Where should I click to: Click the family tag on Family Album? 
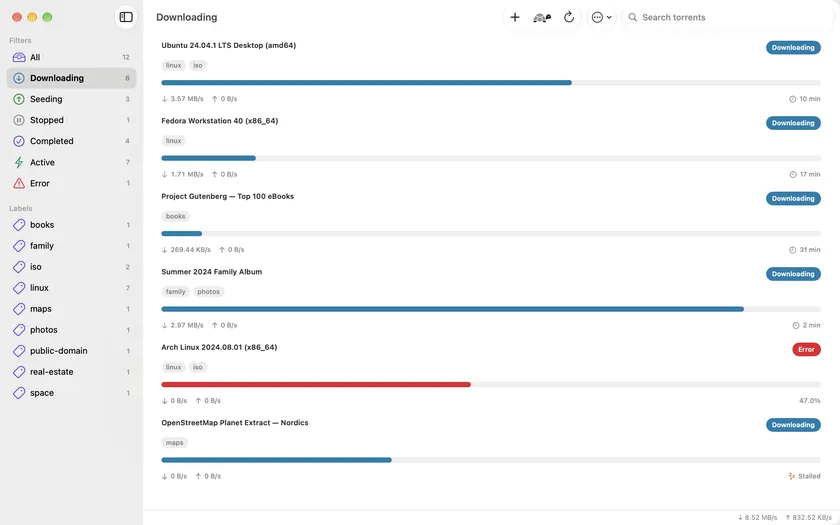coord(175,292)
